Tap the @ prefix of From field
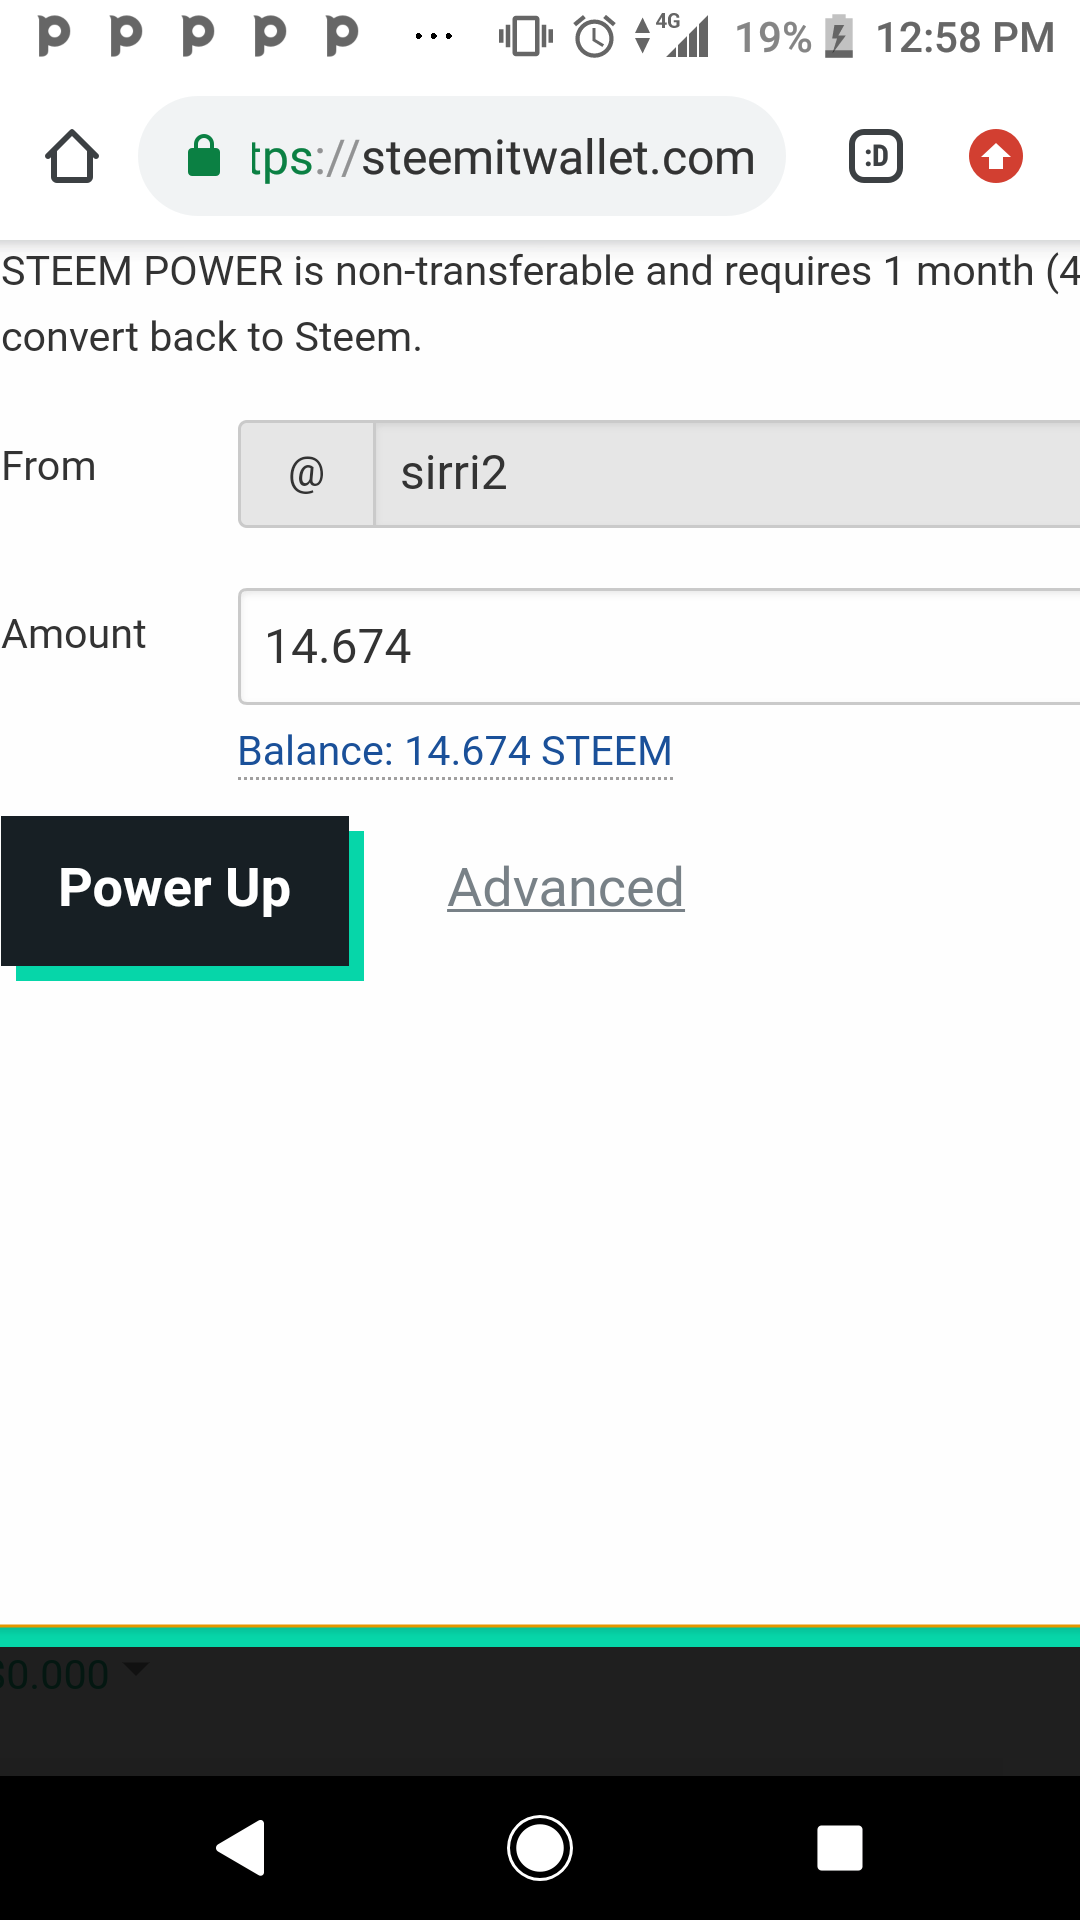1080x1920 pixels. 306,474
